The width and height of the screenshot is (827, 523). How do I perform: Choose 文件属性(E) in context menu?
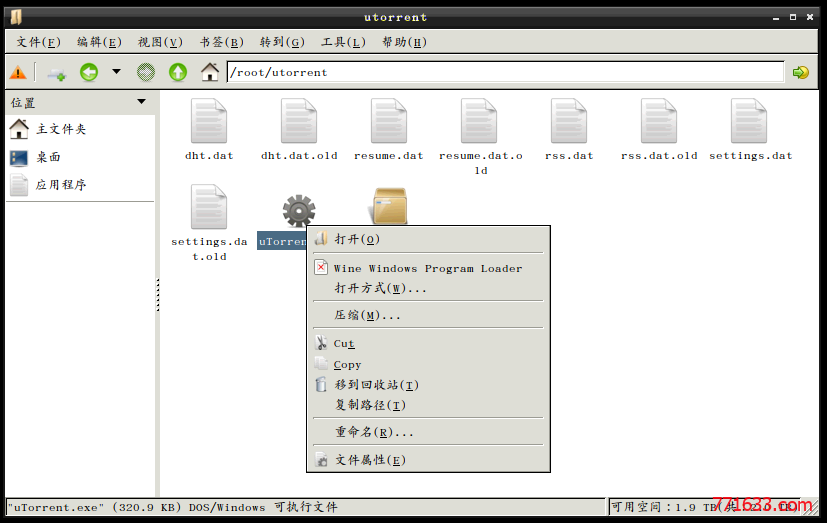pyautogui.click(x=428, y=460)
